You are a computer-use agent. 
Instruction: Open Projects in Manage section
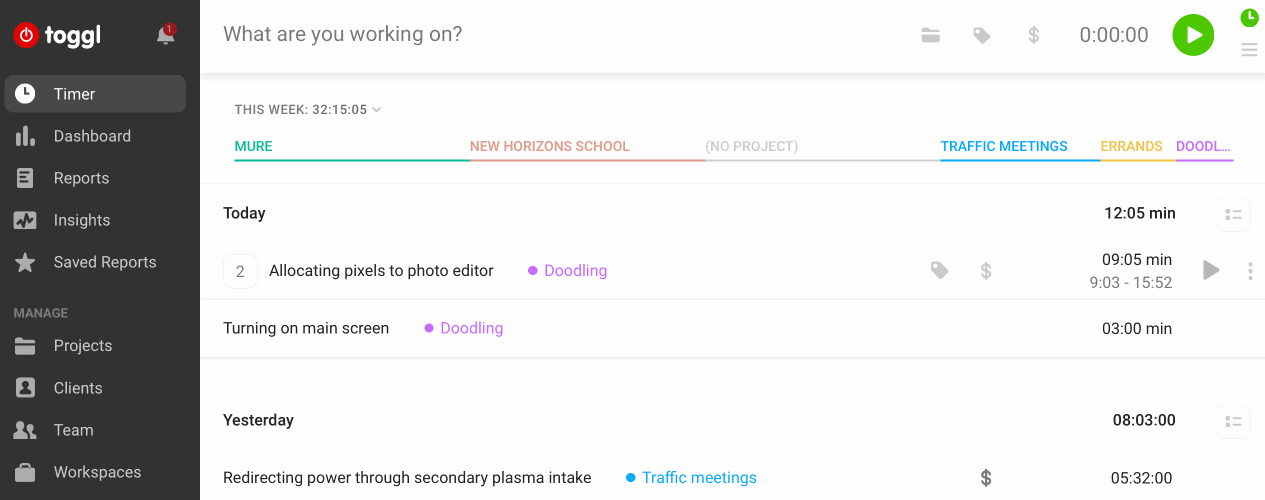pyautogui.click(x=82, y=346)
